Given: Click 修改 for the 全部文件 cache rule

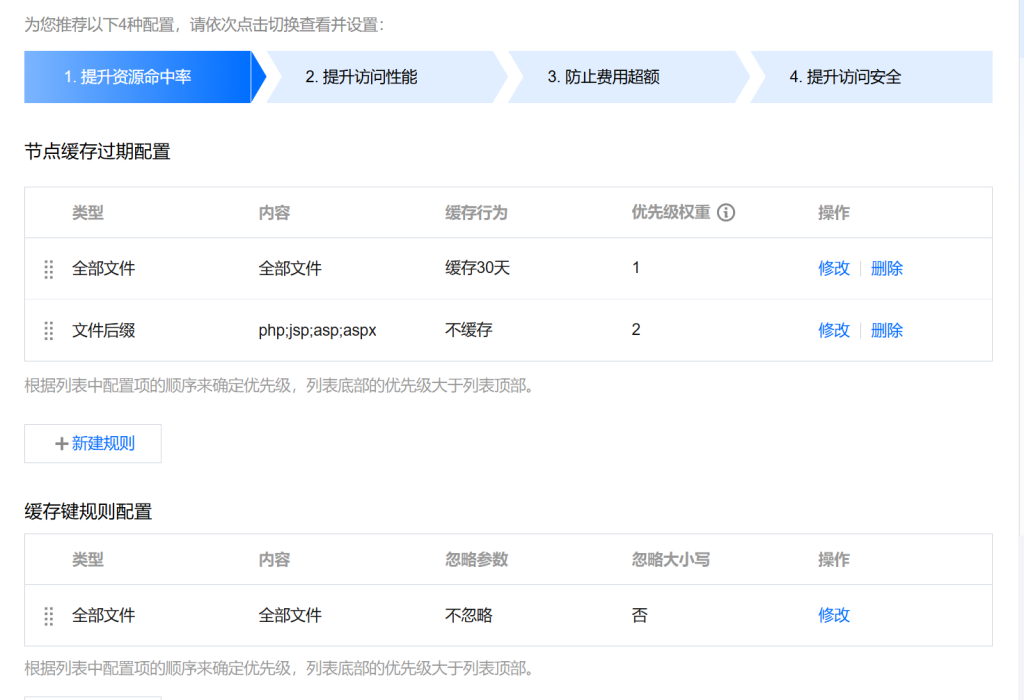Looking at the screenshot, I should (834, 268).
